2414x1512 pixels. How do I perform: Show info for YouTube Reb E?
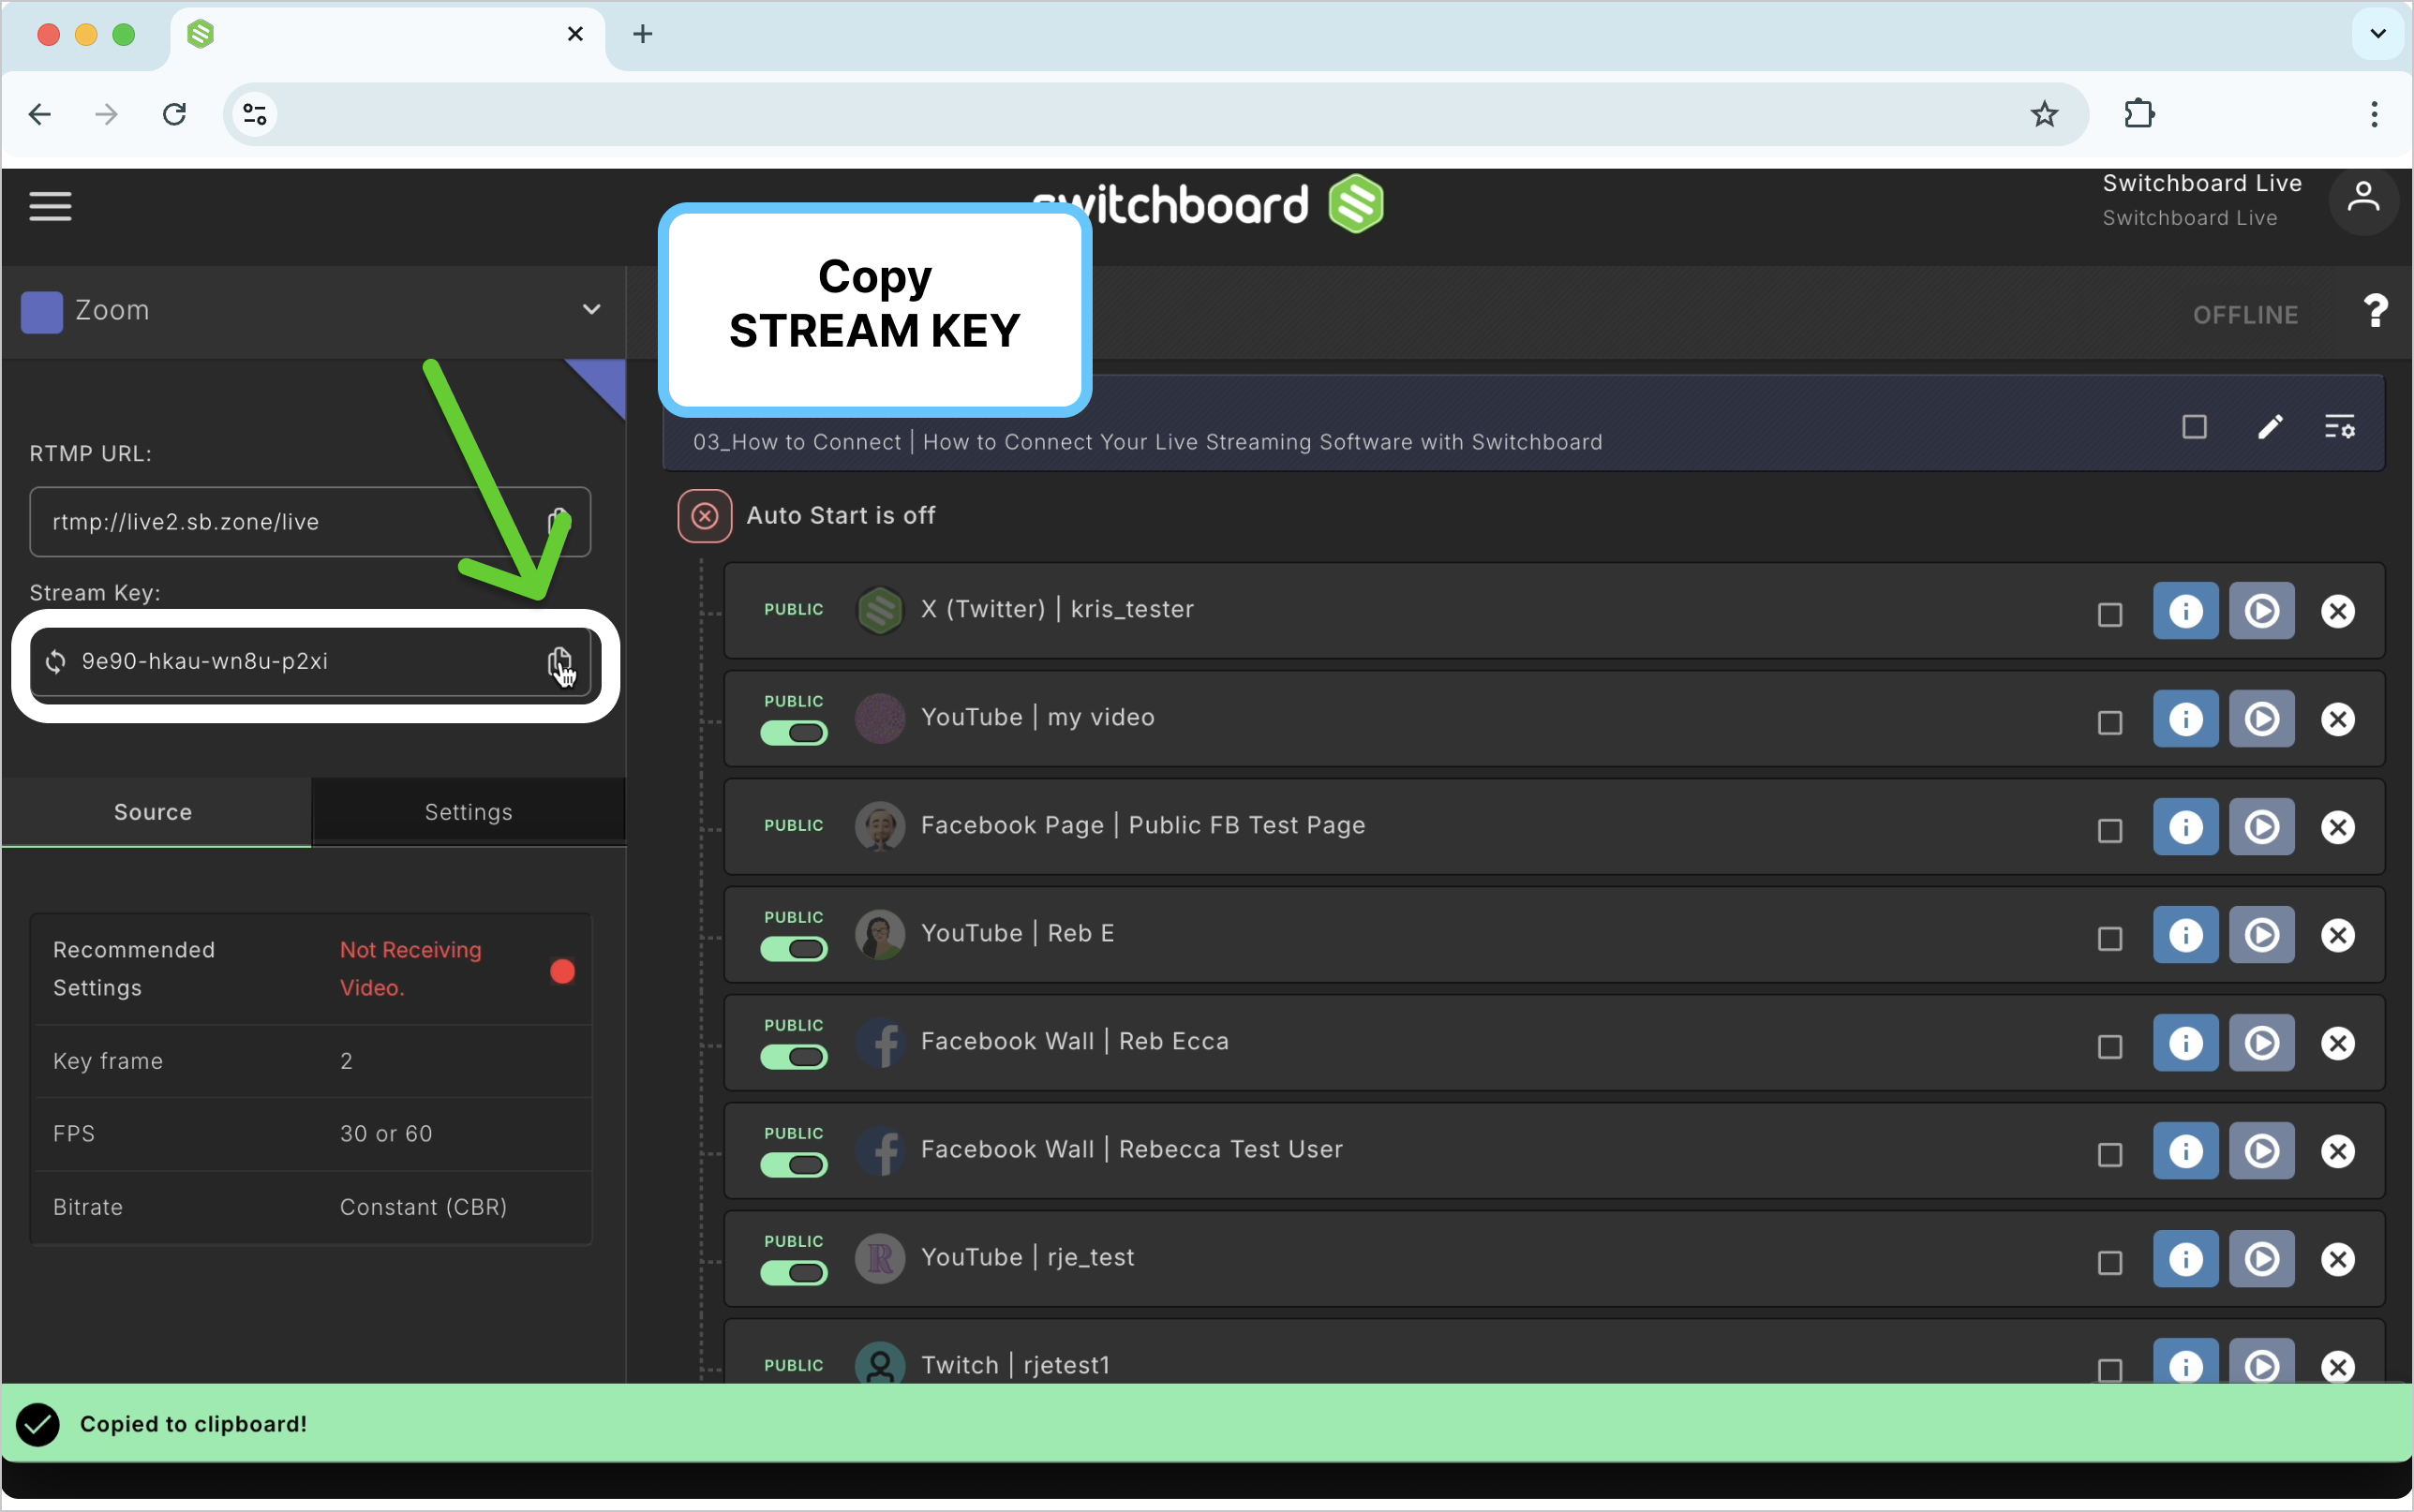2185,935
